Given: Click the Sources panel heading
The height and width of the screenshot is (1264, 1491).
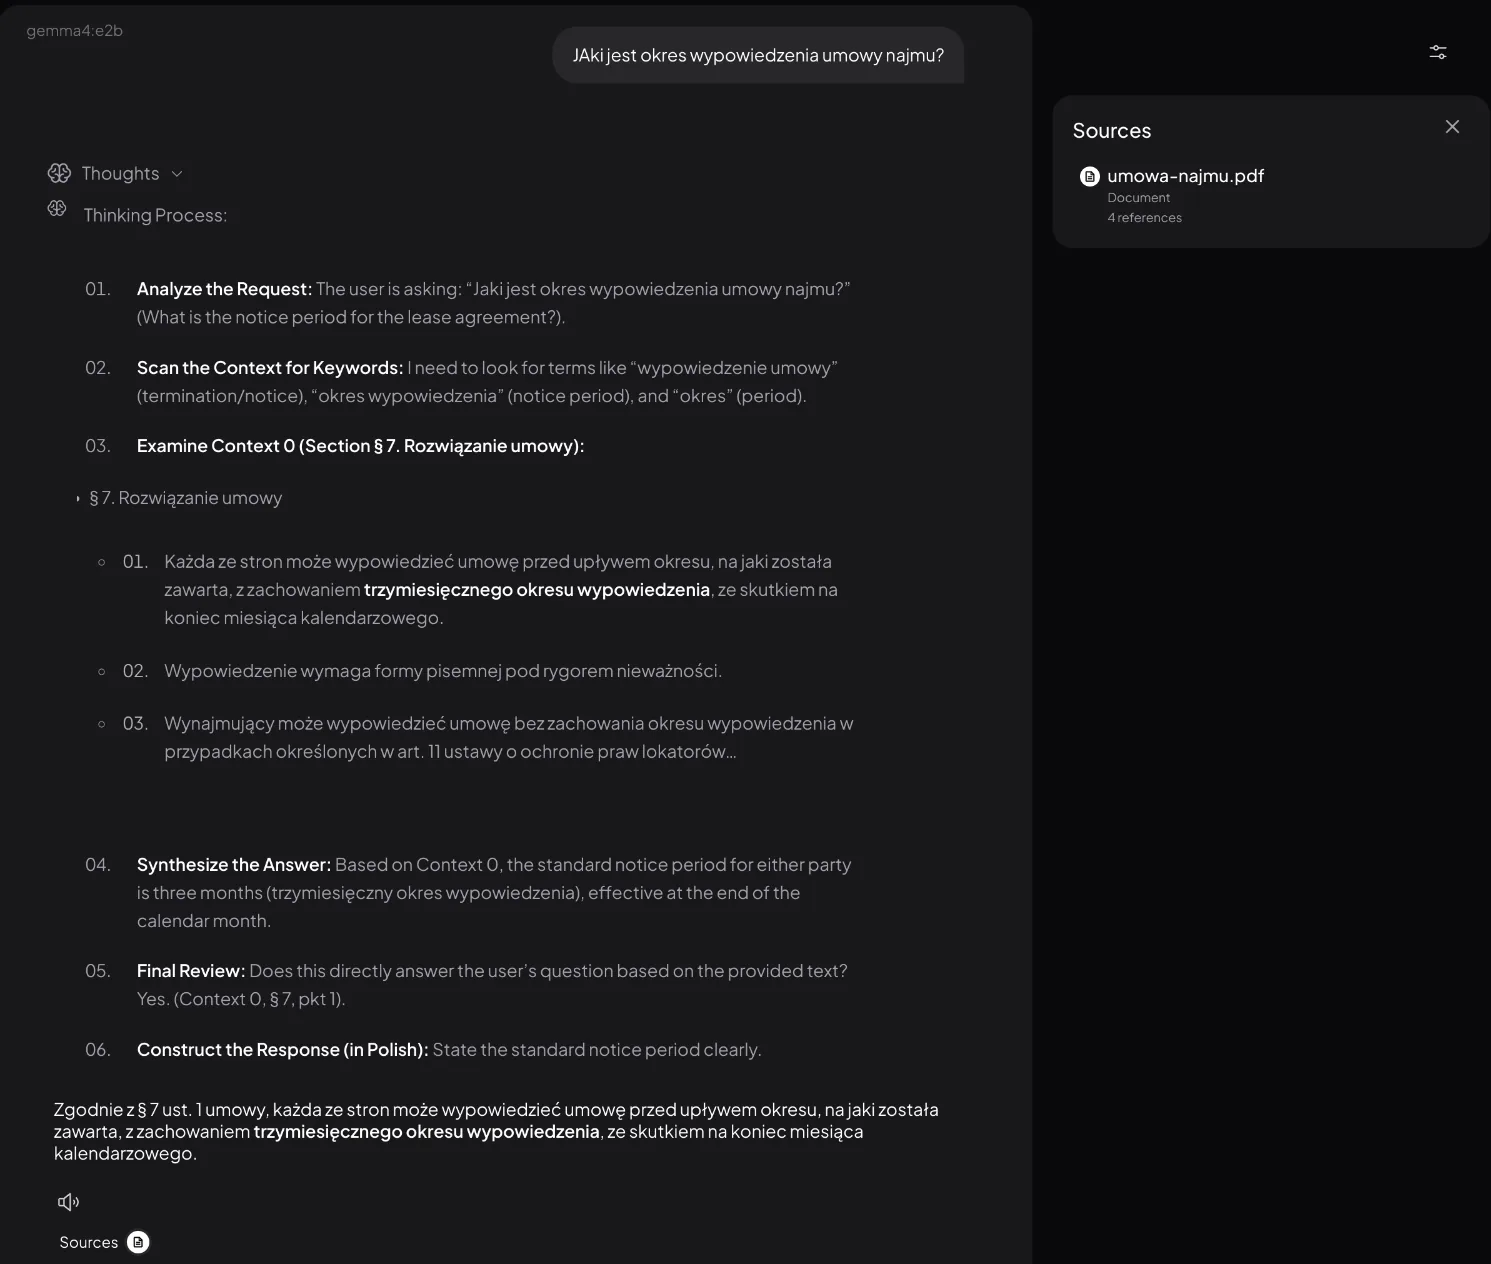Looking at the screenshot, I should coord(1112,131).
